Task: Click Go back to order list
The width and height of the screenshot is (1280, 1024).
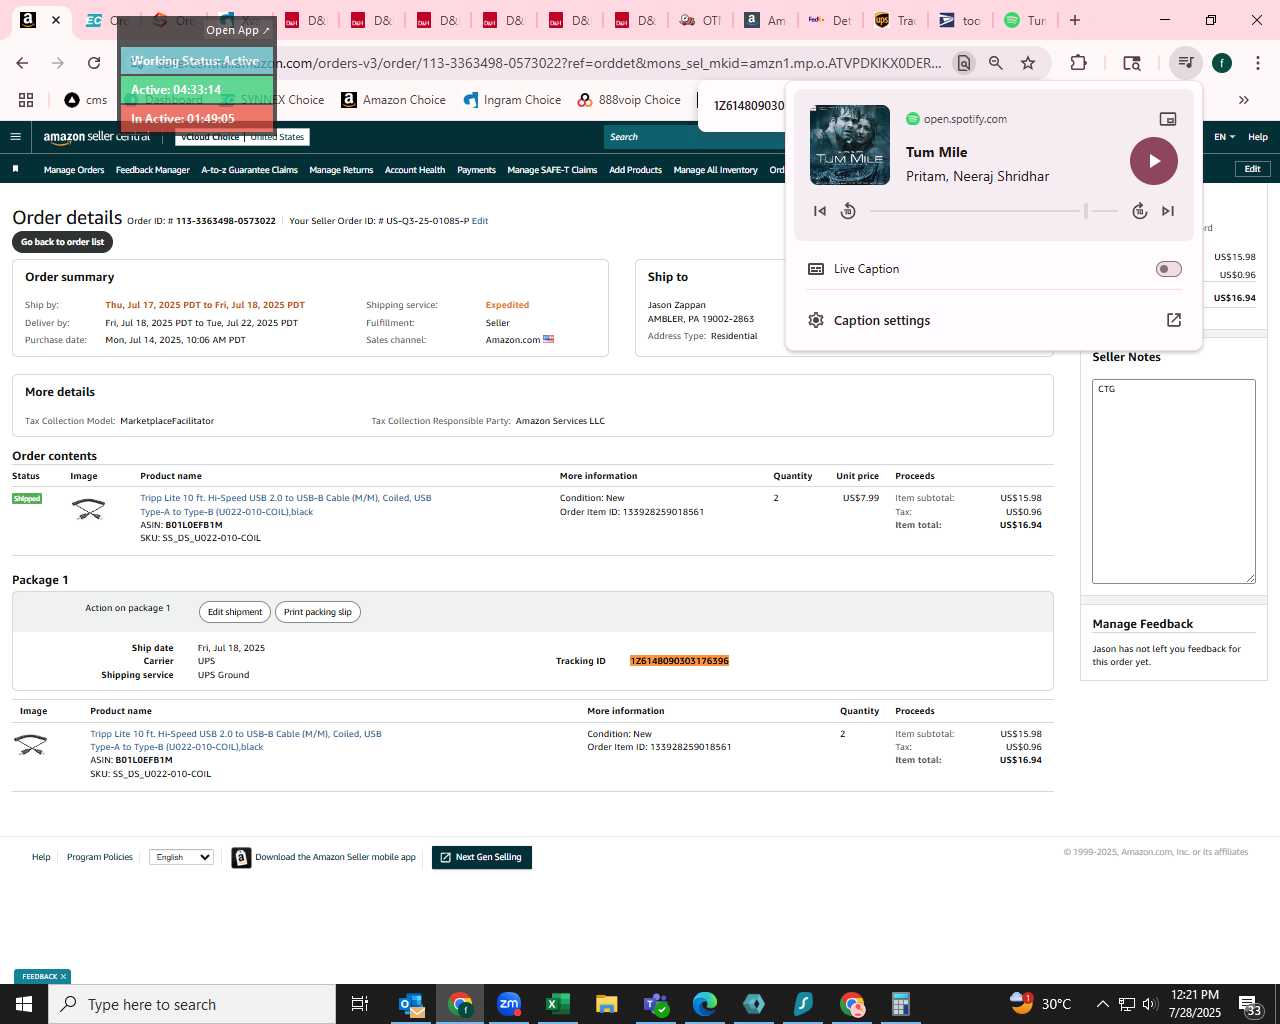Action: [x=62, y=242]
